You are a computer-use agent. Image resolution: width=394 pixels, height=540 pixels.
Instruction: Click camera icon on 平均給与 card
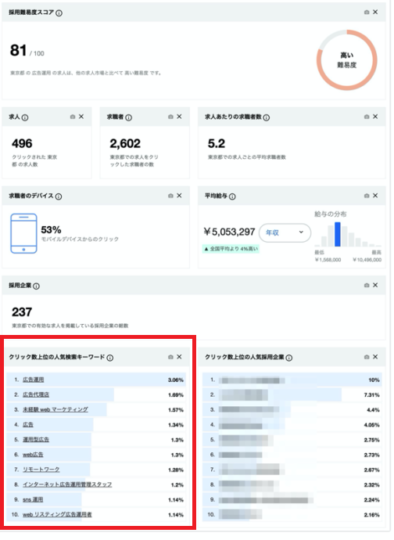pos(366,196)
